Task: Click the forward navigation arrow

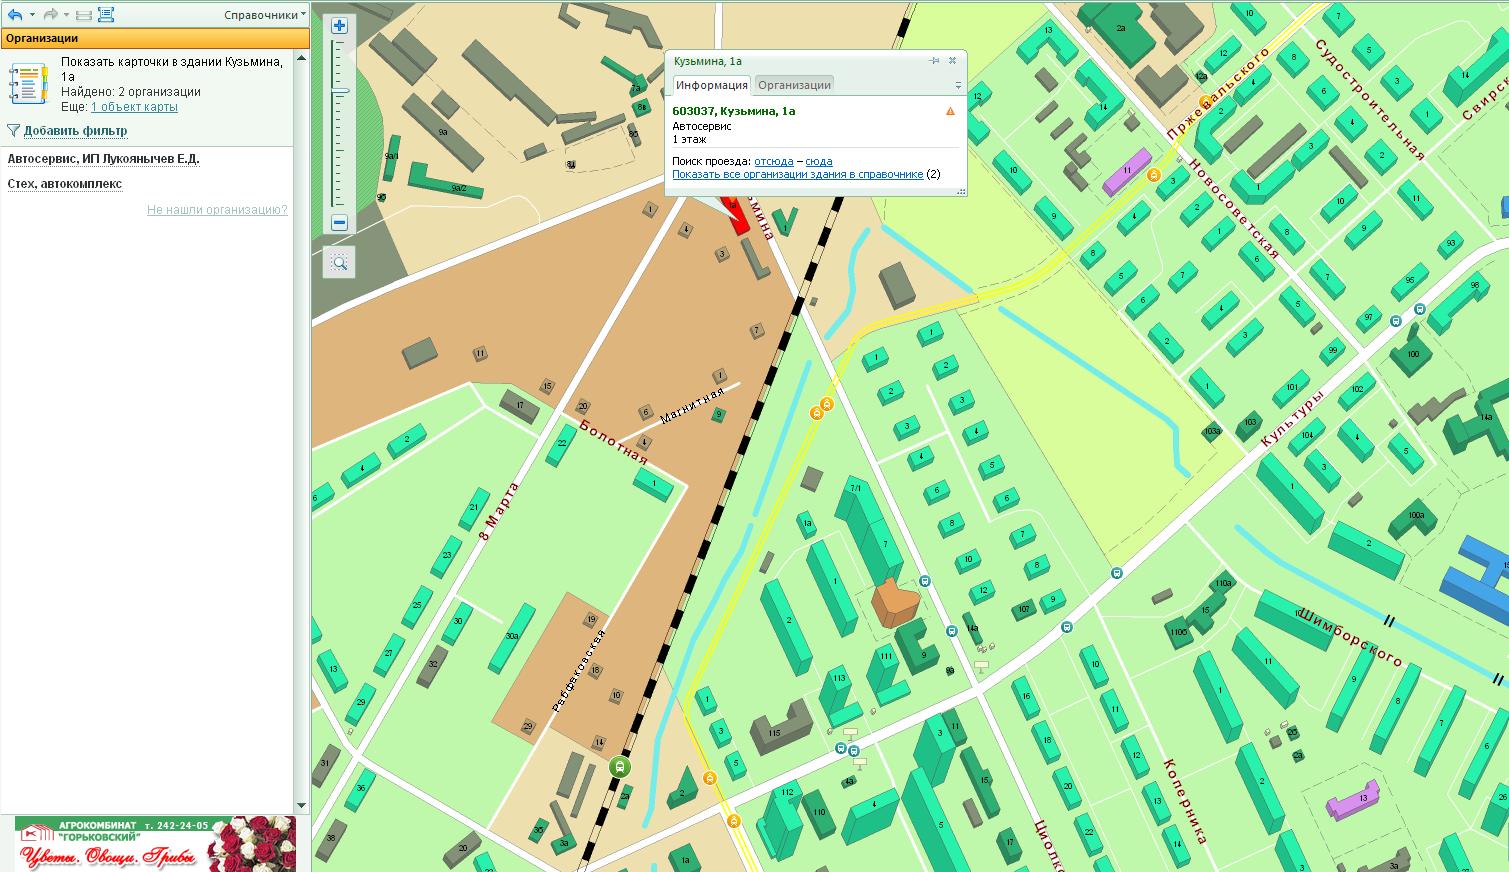Action: (x=49, y=15)
